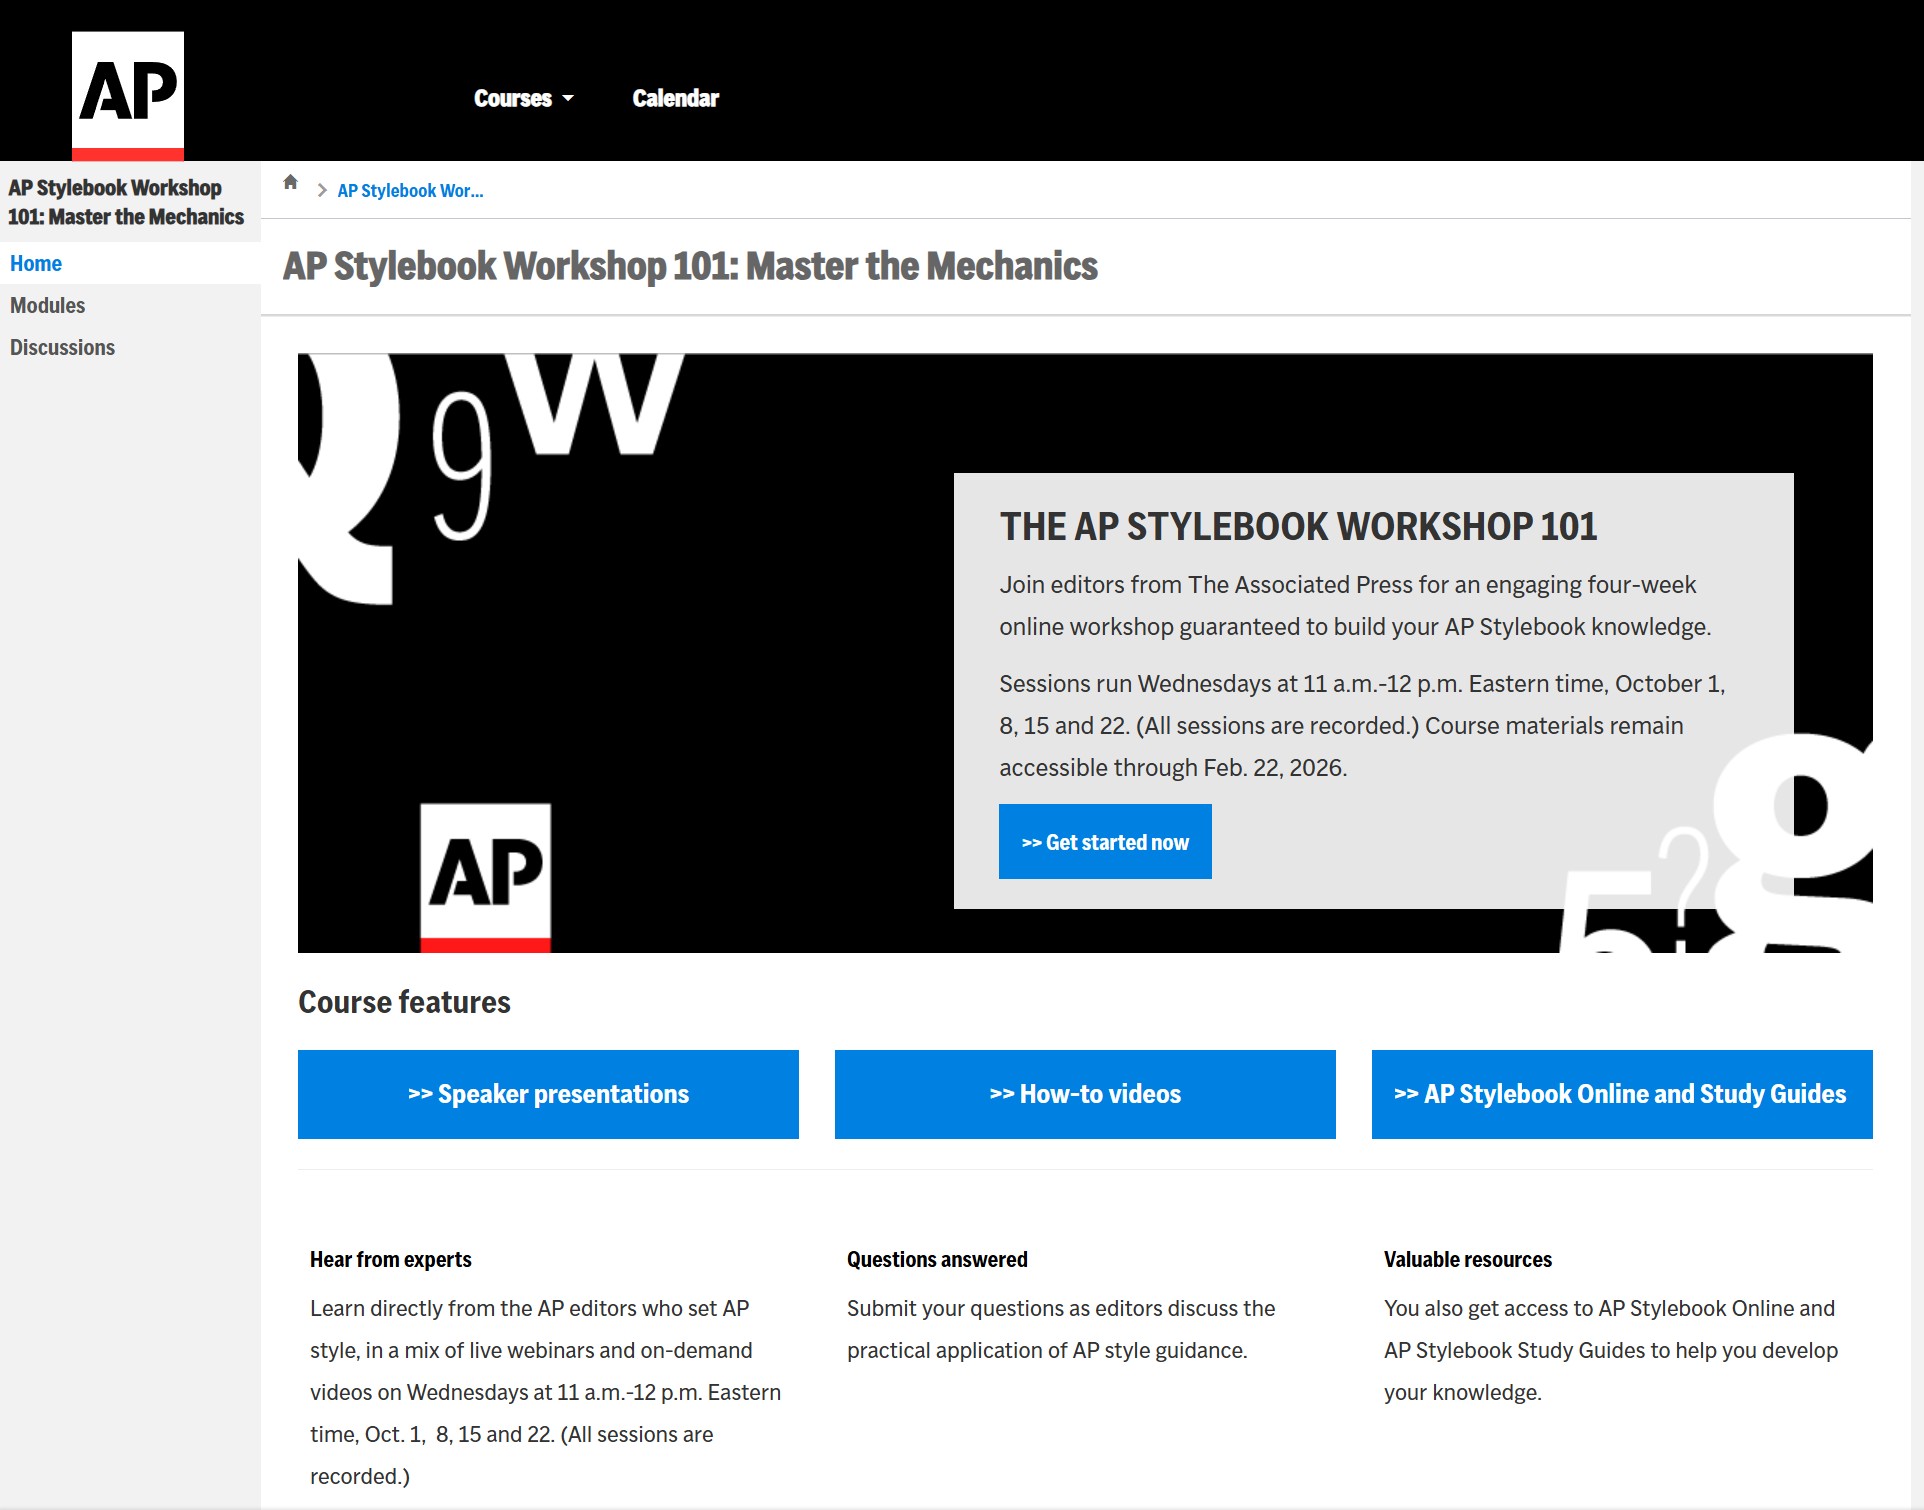Image resolution: width=1924 pixels, height=1510 pixels.
Task: Click the sidebar course title AP Stylebook Workshop 101
Action: tap(126, 202)
